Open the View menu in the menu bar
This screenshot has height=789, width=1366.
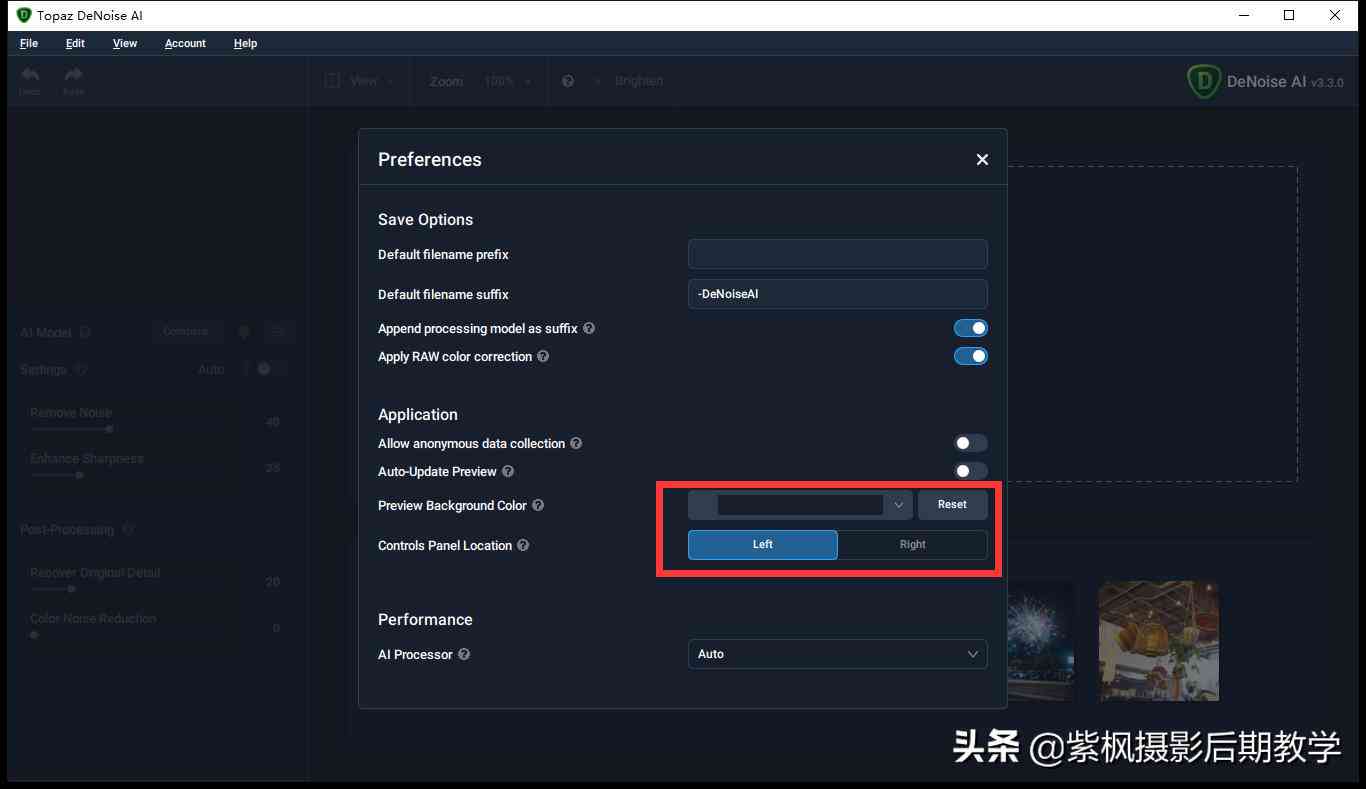point(125,43)
